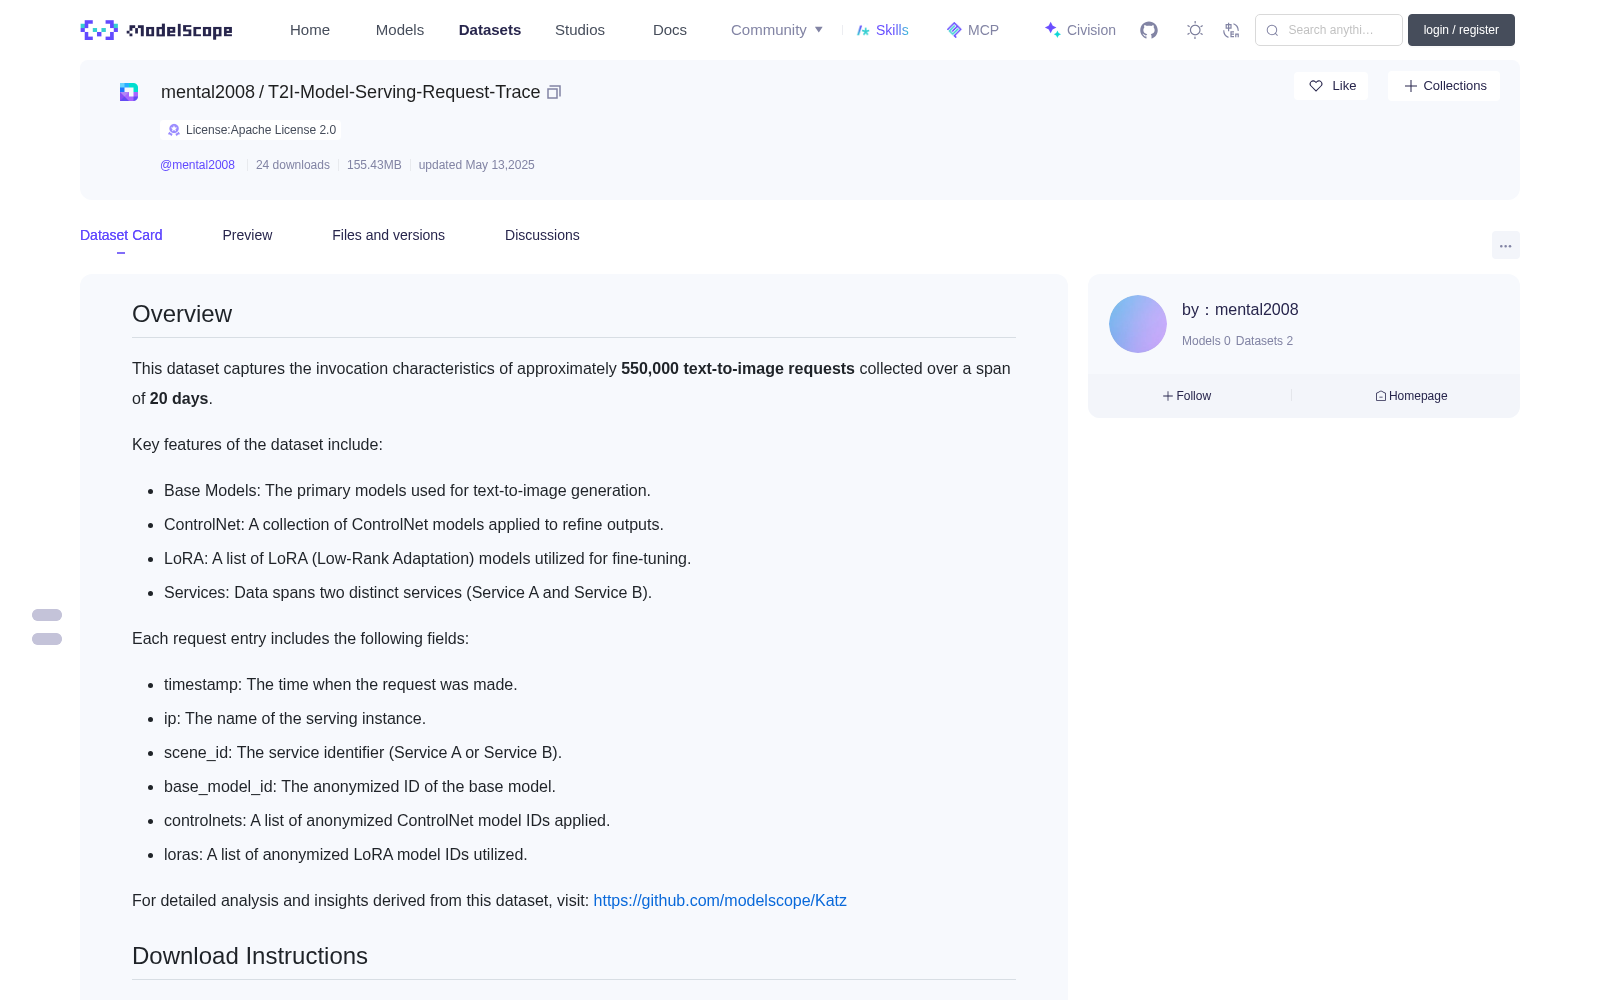Image resolution: width=1600 pixels, height=1000 pixels.
Task: Open the Datasets nav item
Action: pos(490,30)
